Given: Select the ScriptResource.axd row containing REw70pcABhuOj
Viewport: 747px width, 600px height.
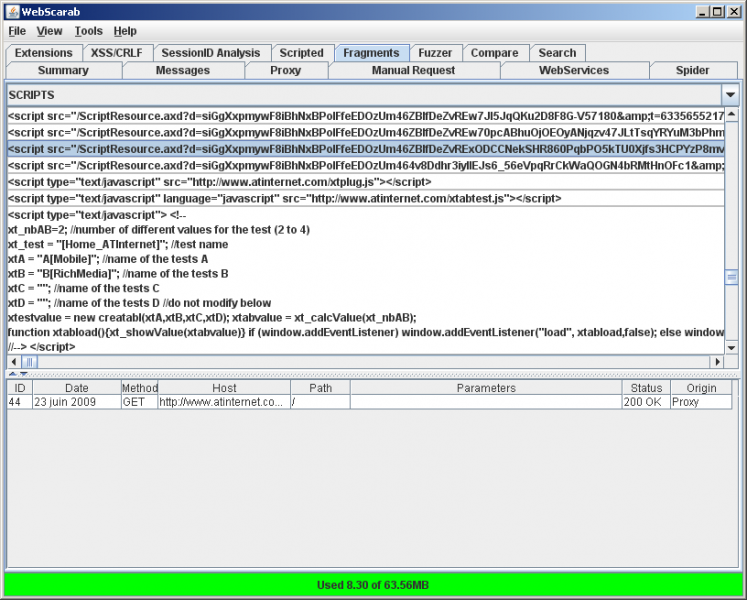Looking at the screenshot, I should coord(365,132).
